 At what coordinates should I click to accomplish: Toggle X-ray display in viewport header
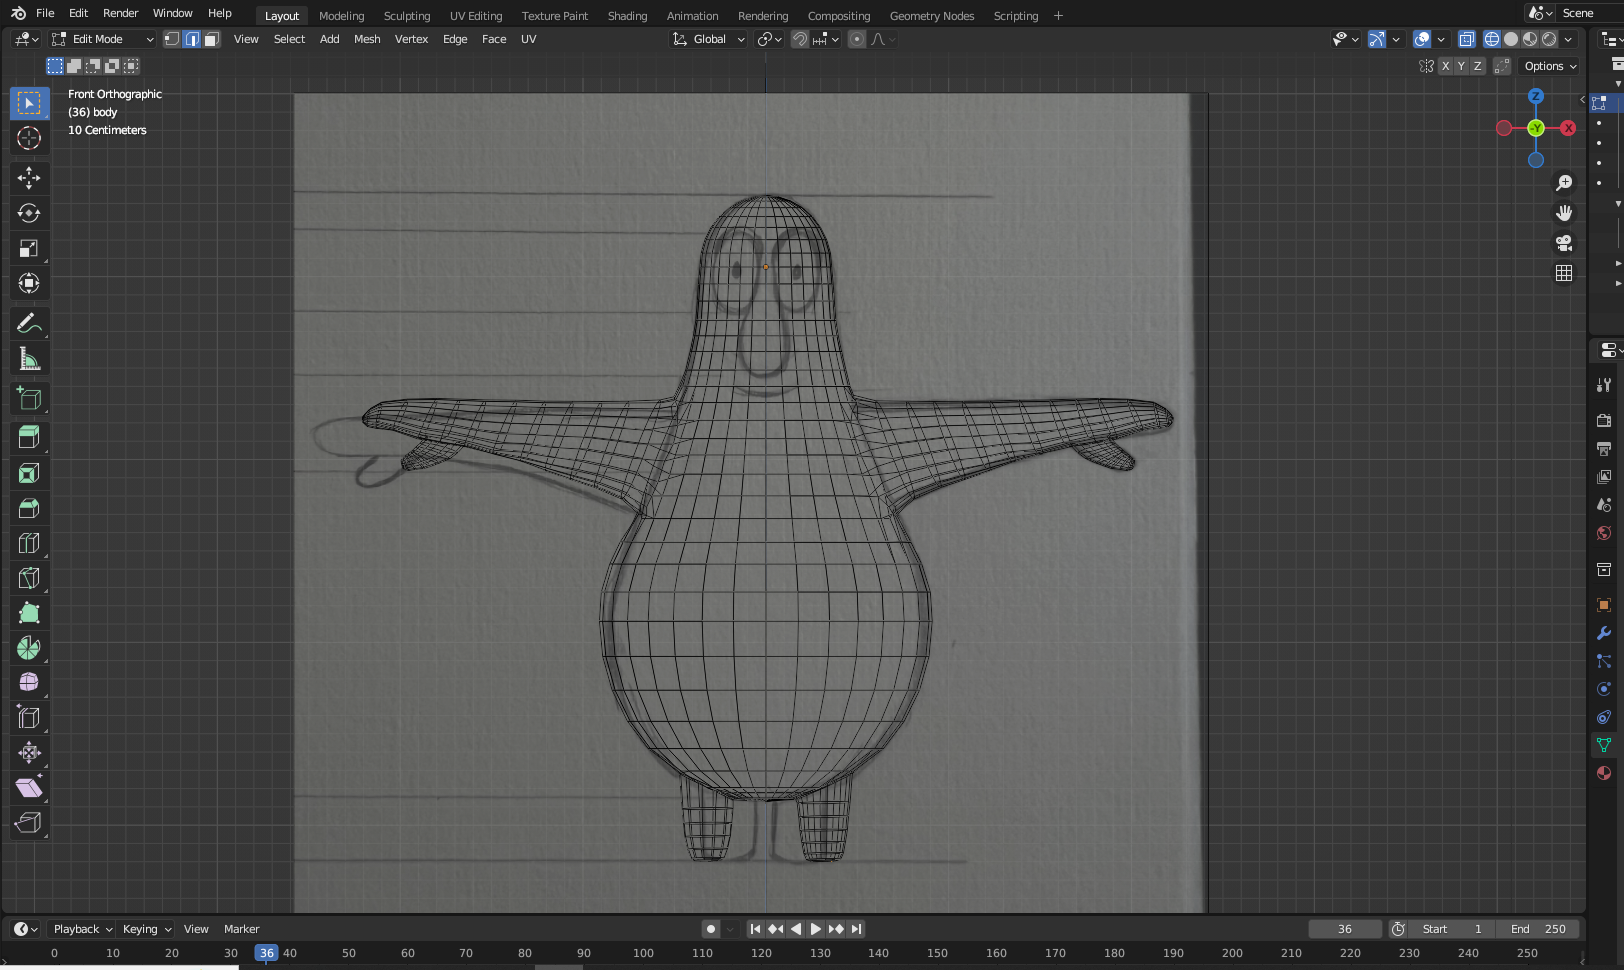point(1466,39)
